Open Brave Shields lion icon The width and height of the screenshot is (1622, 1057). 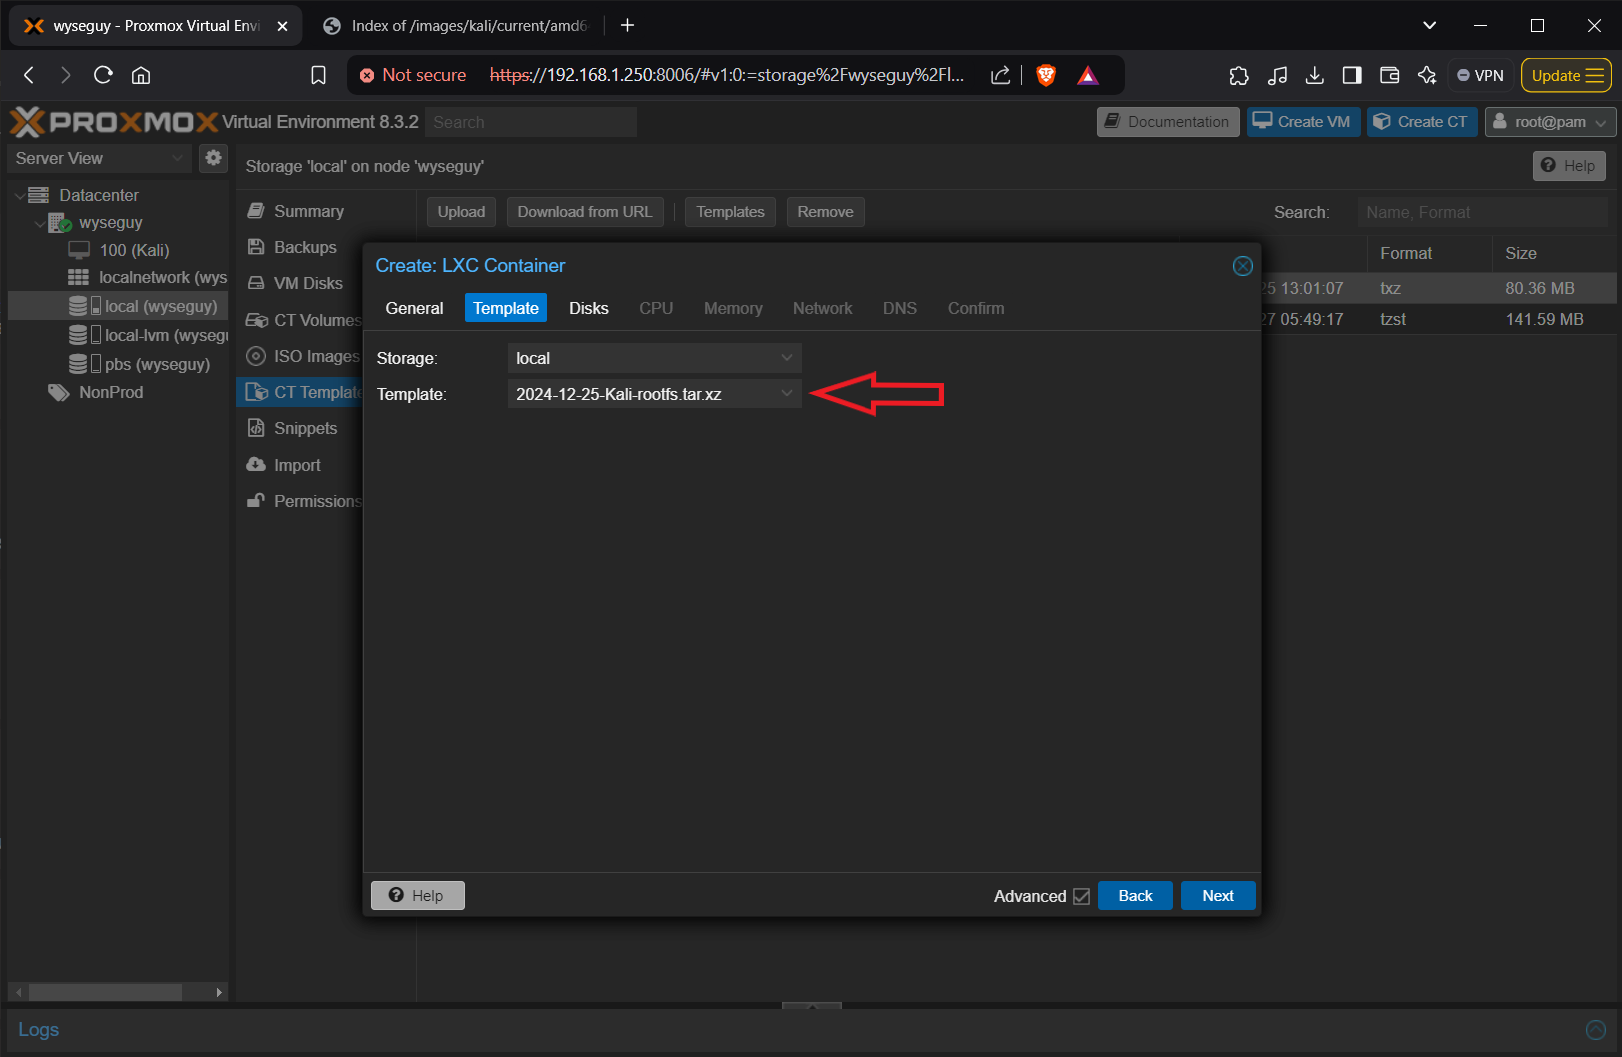pyautogui.click(x=1046, y=75)
